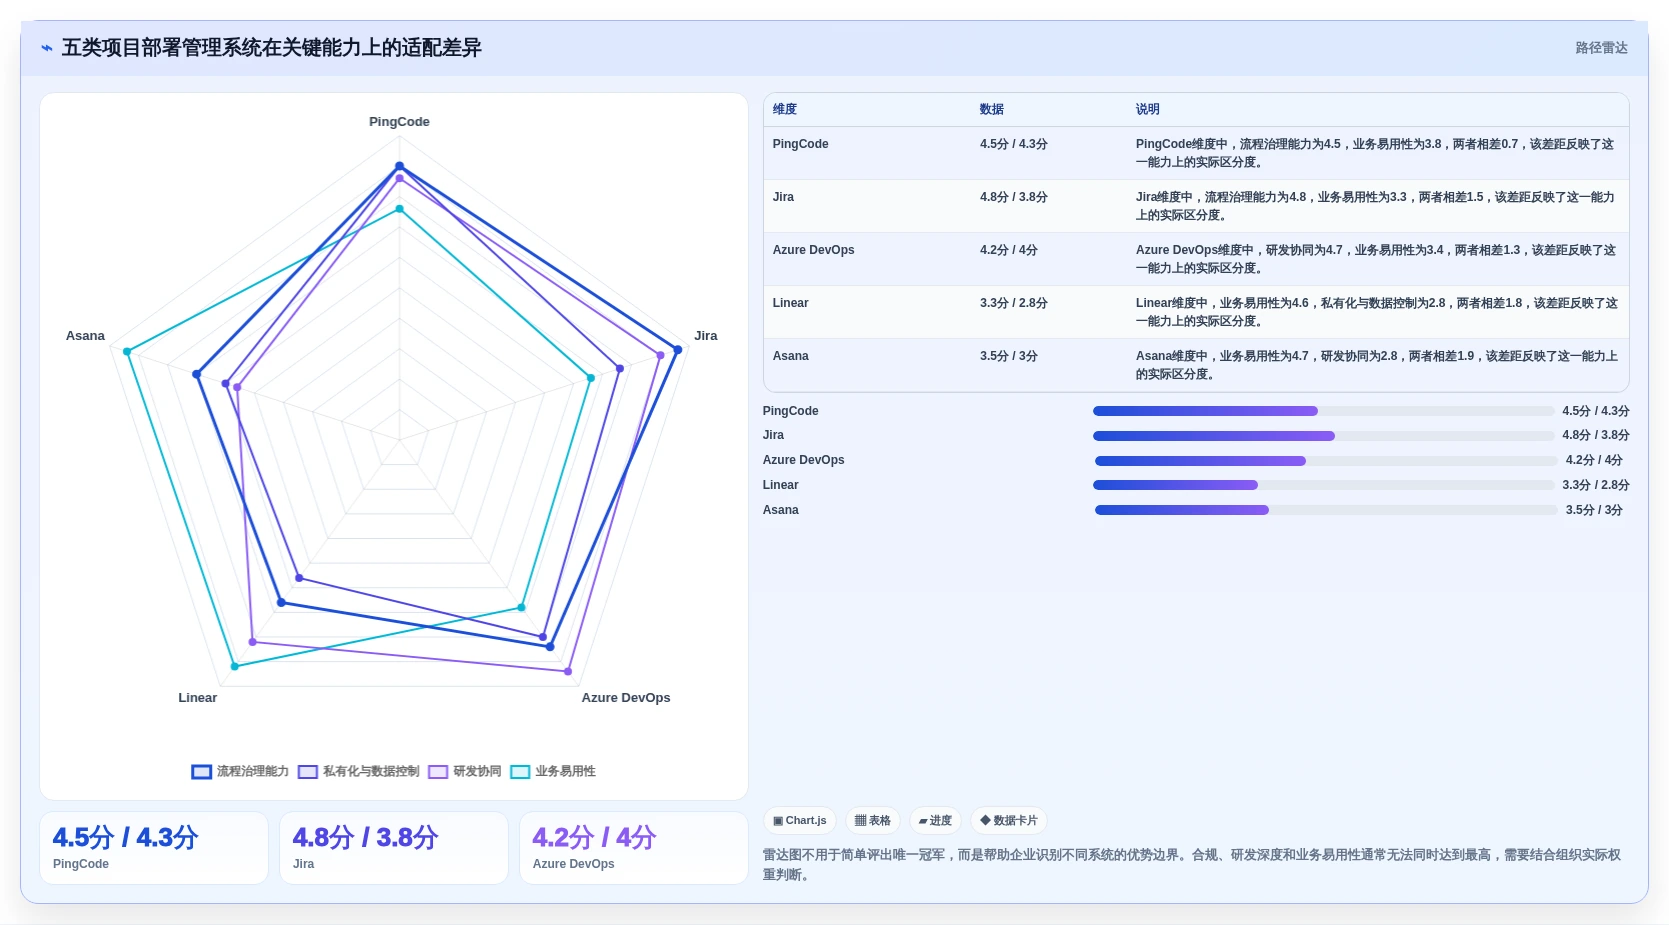Toggle the 流程治理能力 legend swatch
This screenshot has width=1669, height=925.
tap(202, 772)
